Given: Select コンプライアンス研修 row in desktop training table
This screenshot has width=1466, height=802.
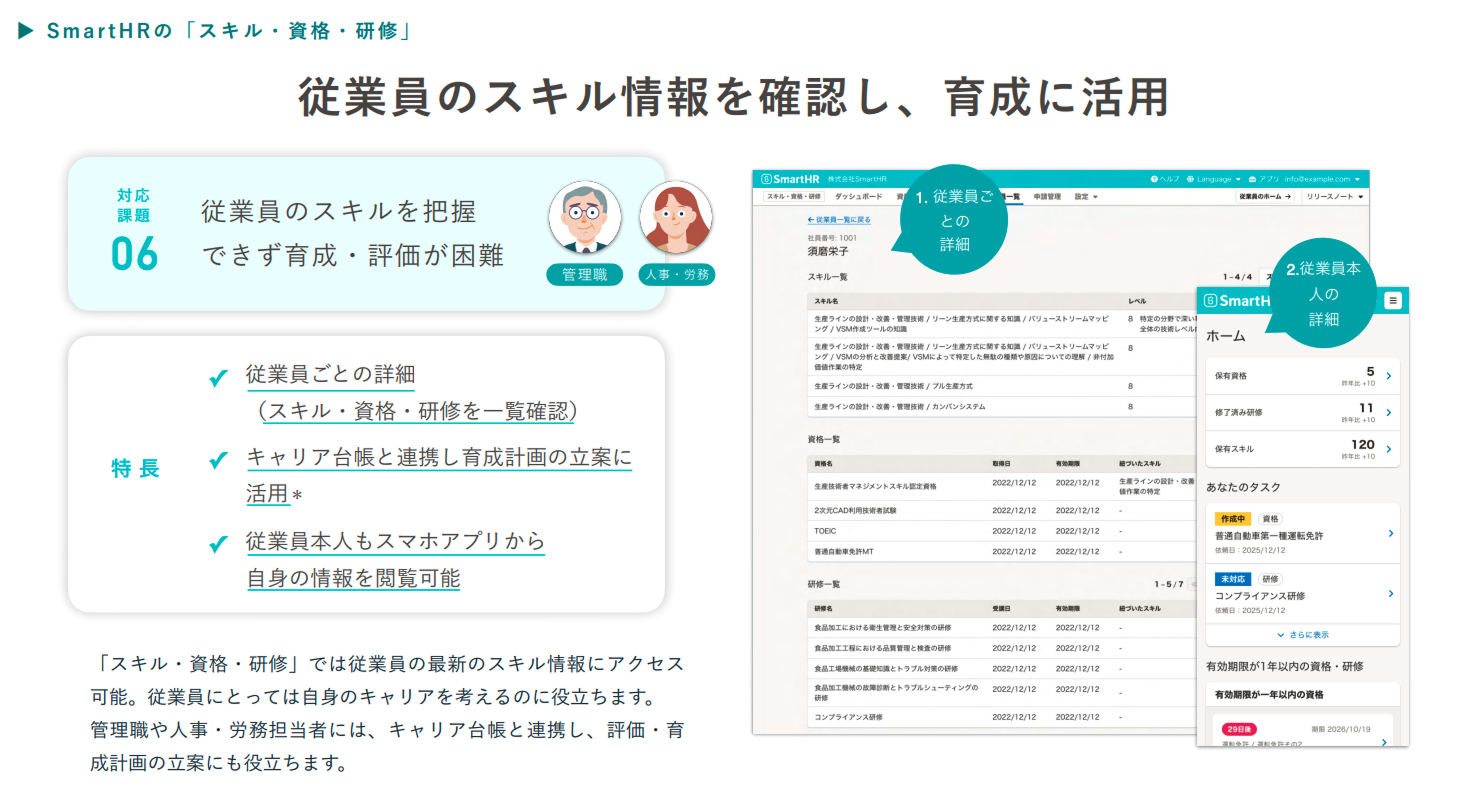Looking at the screenshot, I should pyautogui.click(x=1004, y=717).
